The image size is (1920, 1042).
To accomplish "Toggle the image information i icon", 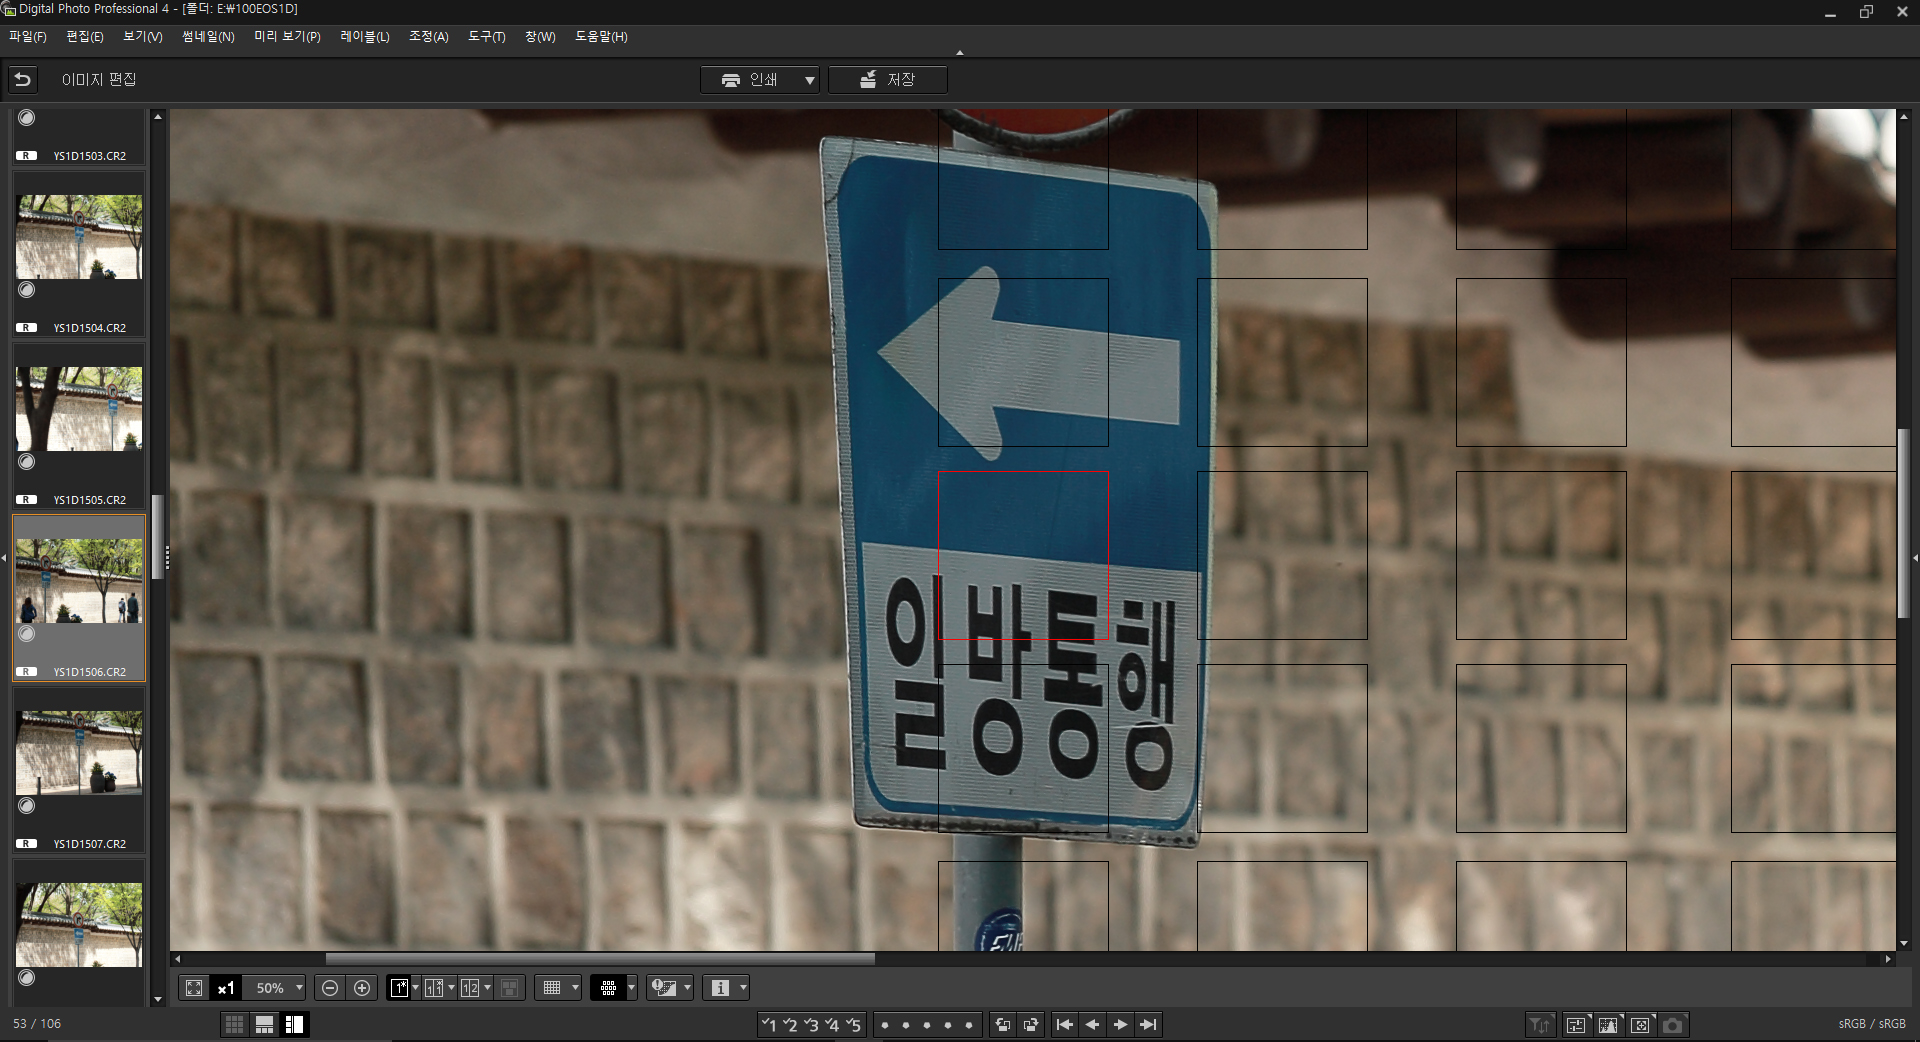I will pos(720,988).
